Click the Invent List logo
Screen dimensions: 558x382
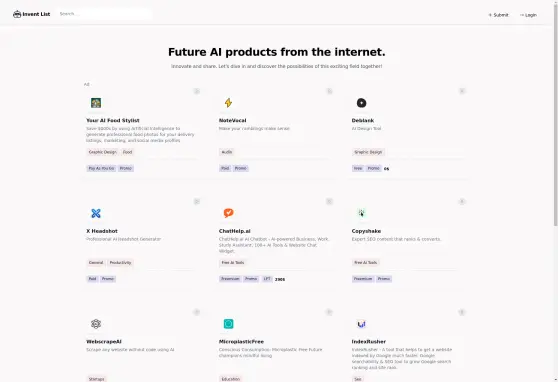(x=32, y=14)
